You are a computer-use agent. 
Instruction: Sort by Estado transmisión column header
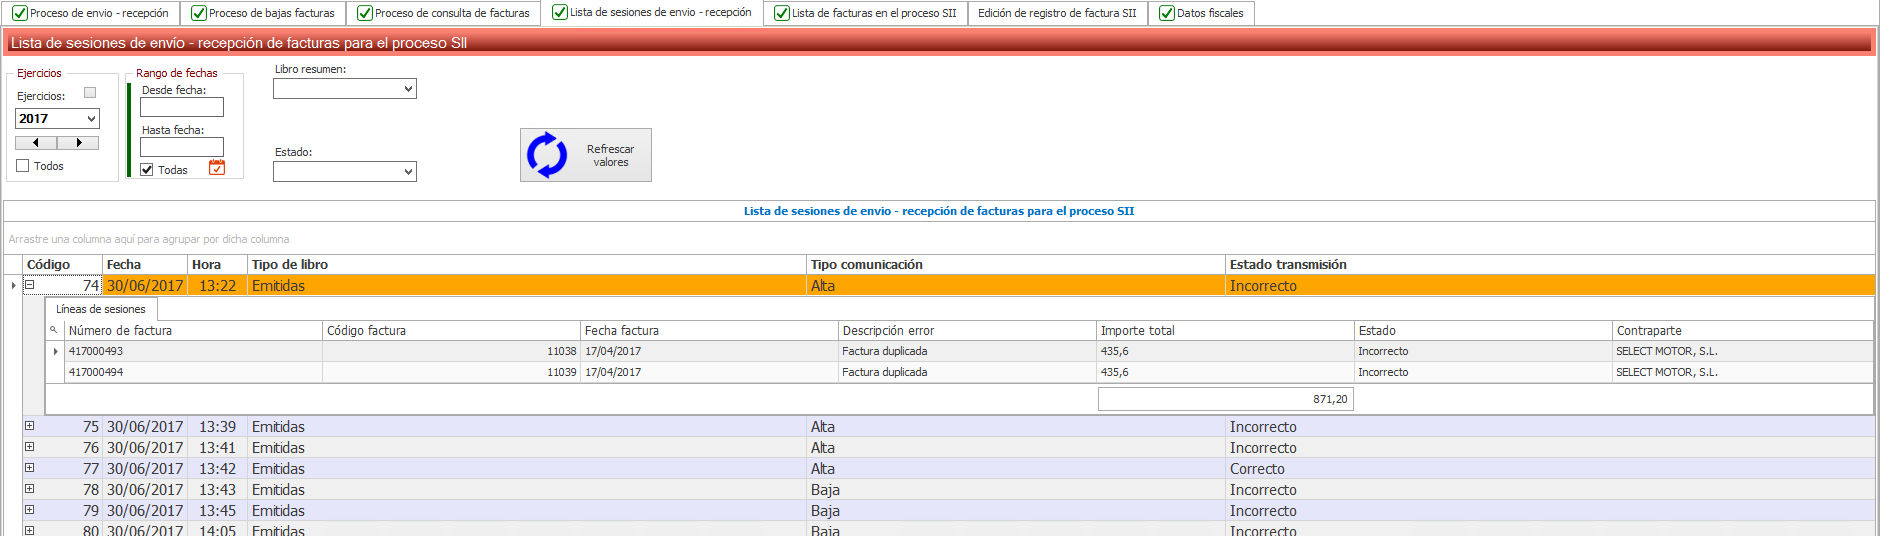click(1288, 264)
